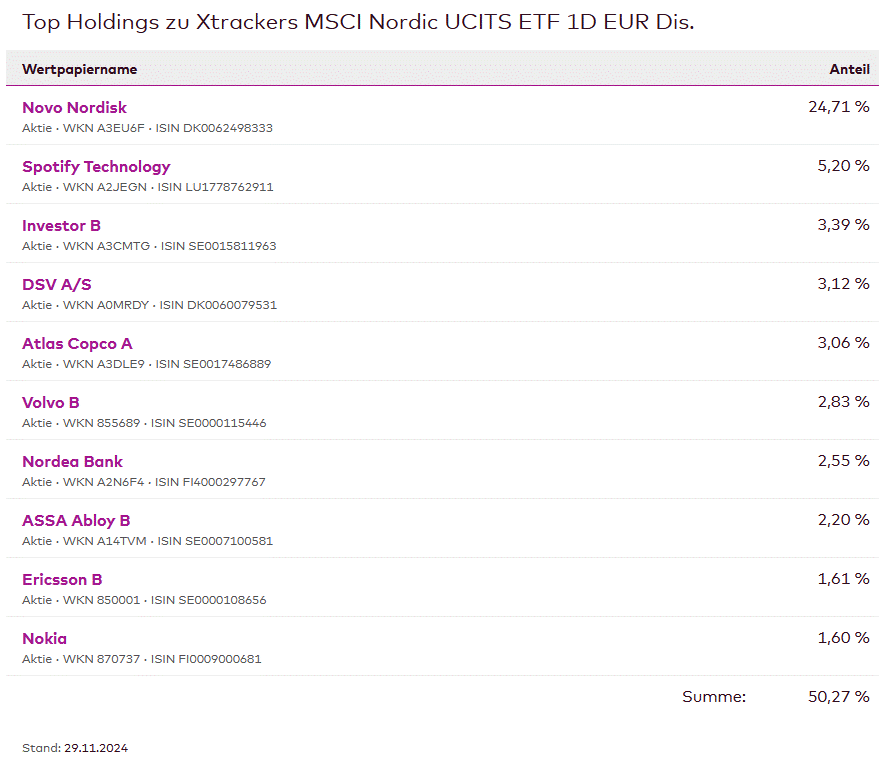Open the Spotify Technology link

click(x=96, y=166)
